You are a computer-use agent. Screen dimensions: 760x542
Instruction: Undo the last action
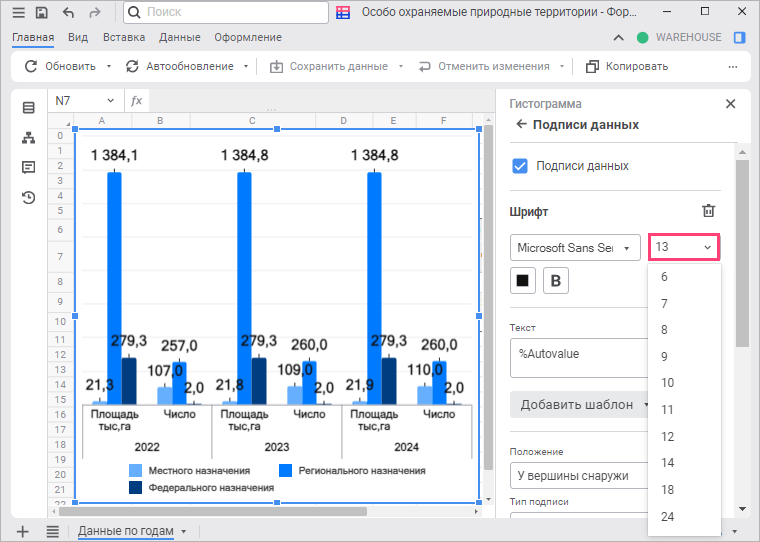[68, 12]
